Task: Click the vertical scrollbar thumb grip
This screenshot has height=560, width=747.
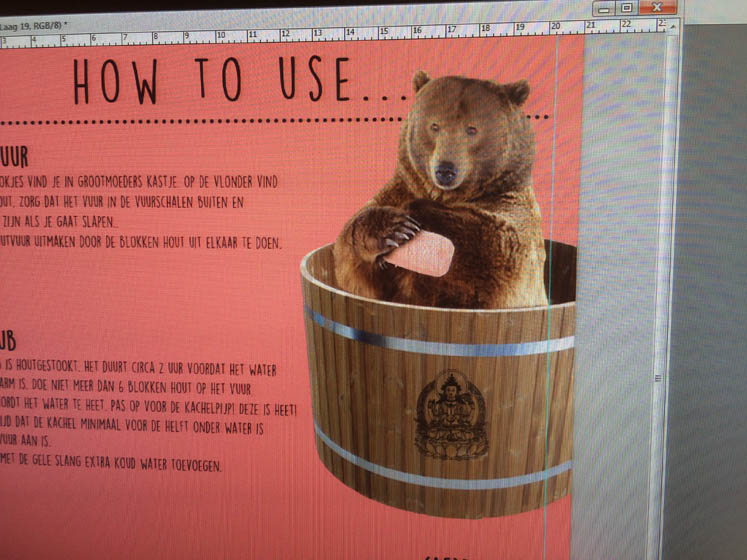Action: pyautogui.click(x=660, y=378)
